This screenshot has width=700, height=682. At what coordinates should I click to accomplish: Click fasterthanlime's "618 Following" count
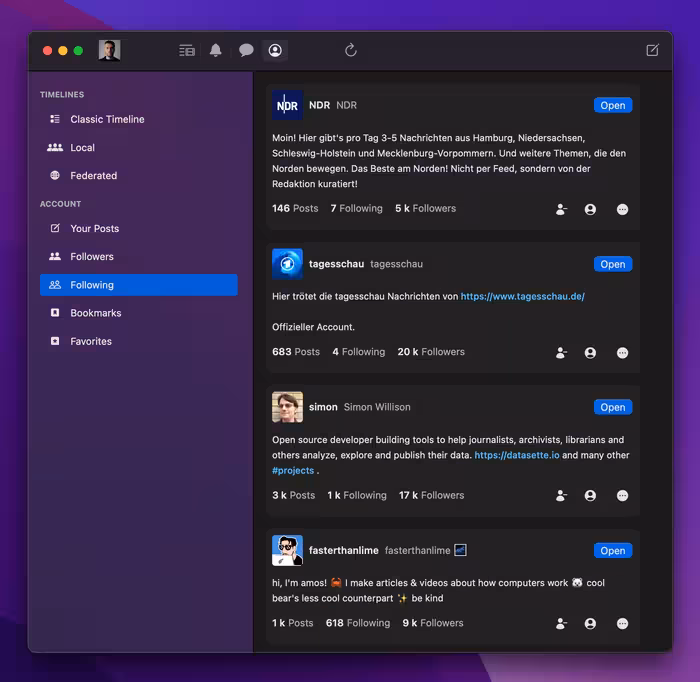point(358,623)
